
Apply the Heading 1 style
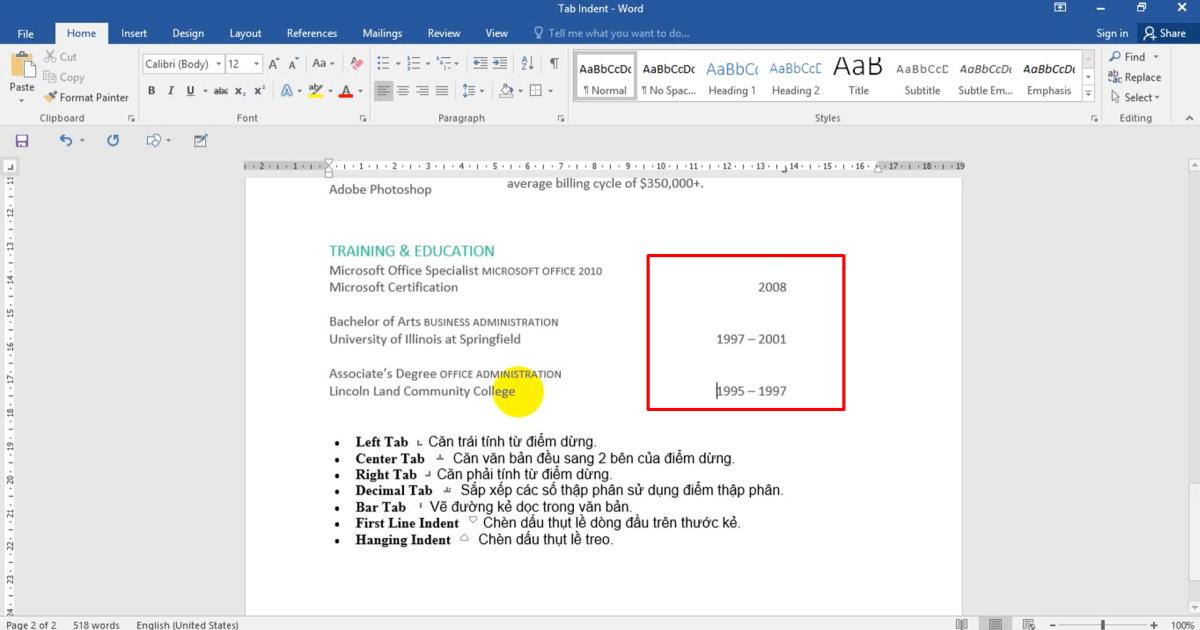point(732,77)
